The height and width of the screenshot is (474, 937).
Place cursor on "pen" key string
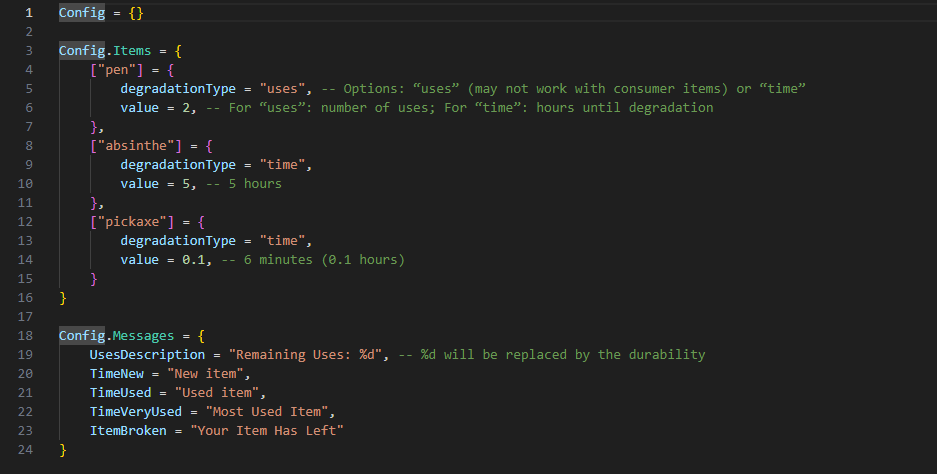click(x=117, y=70)
